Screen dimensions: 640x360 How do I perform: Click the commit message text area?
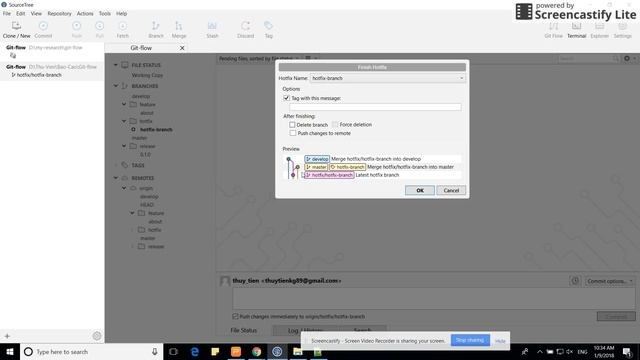click(x=433, y=298)
